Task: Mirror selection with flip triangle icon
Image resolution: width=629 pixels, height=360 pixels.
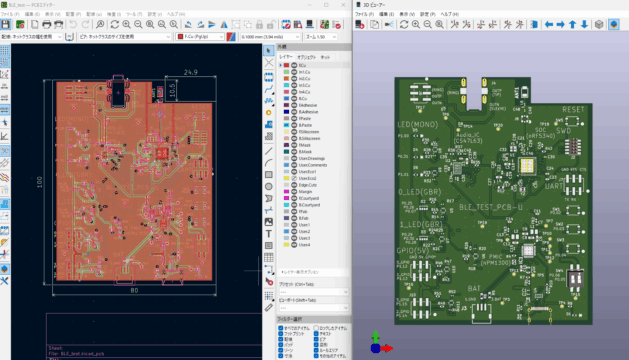Action: (x=224, y=24)
